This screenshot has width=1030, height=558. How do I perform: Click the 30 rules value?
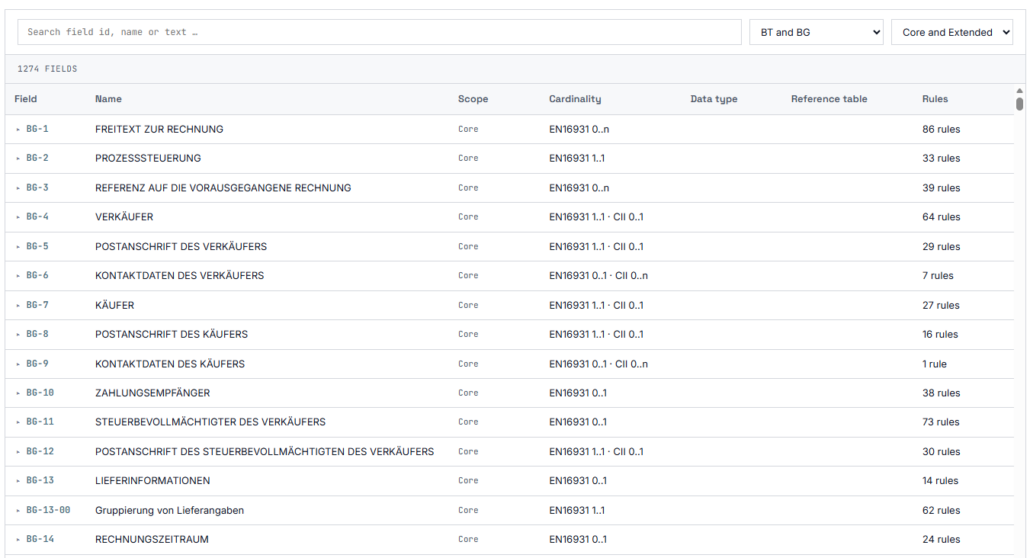coord(941,452)
